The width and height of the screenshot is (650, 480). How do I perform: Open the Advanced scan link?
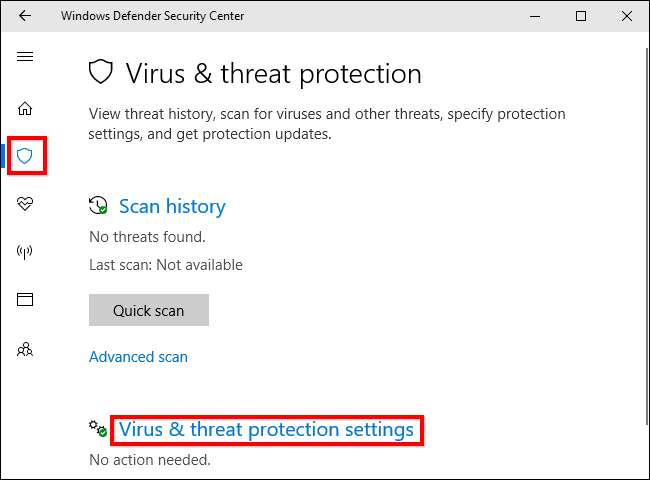(138, 356)
